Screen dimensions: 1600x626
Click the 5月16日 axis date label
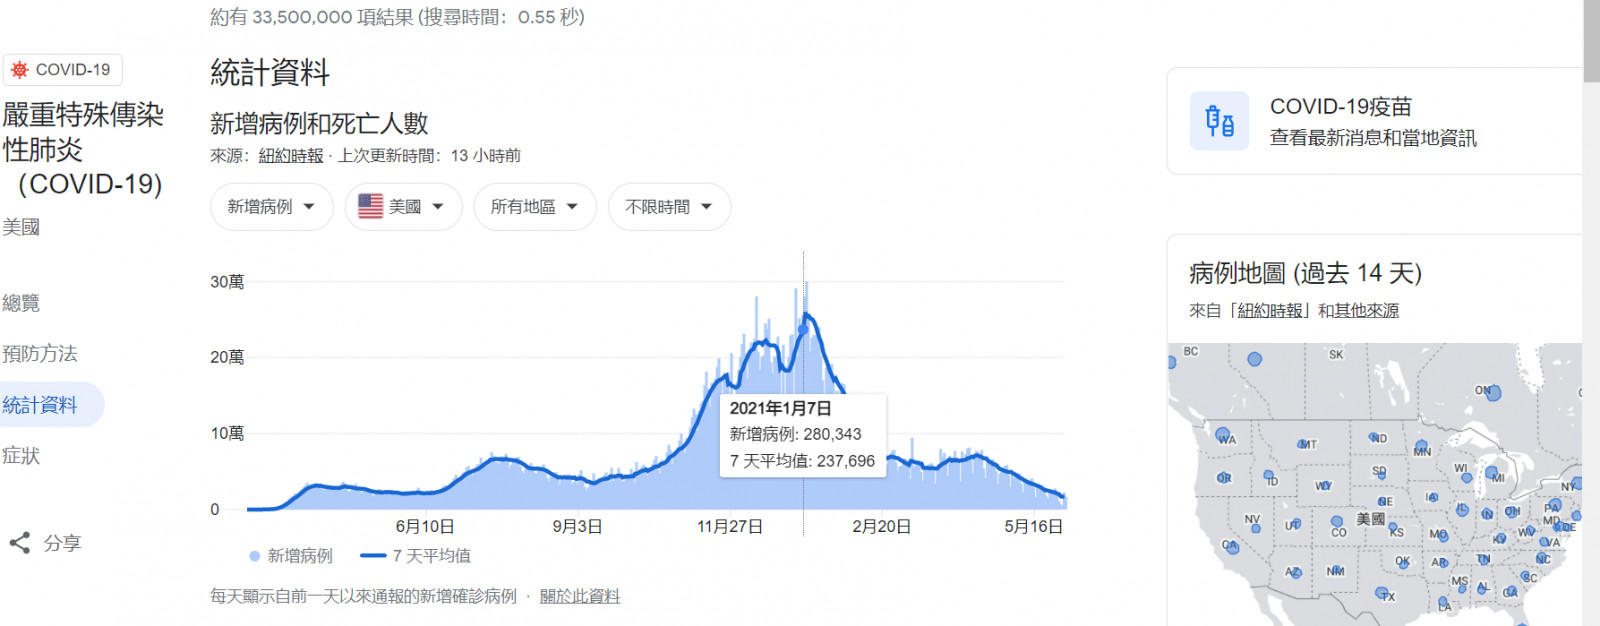pyautogui.click(x=1033, y=527)
